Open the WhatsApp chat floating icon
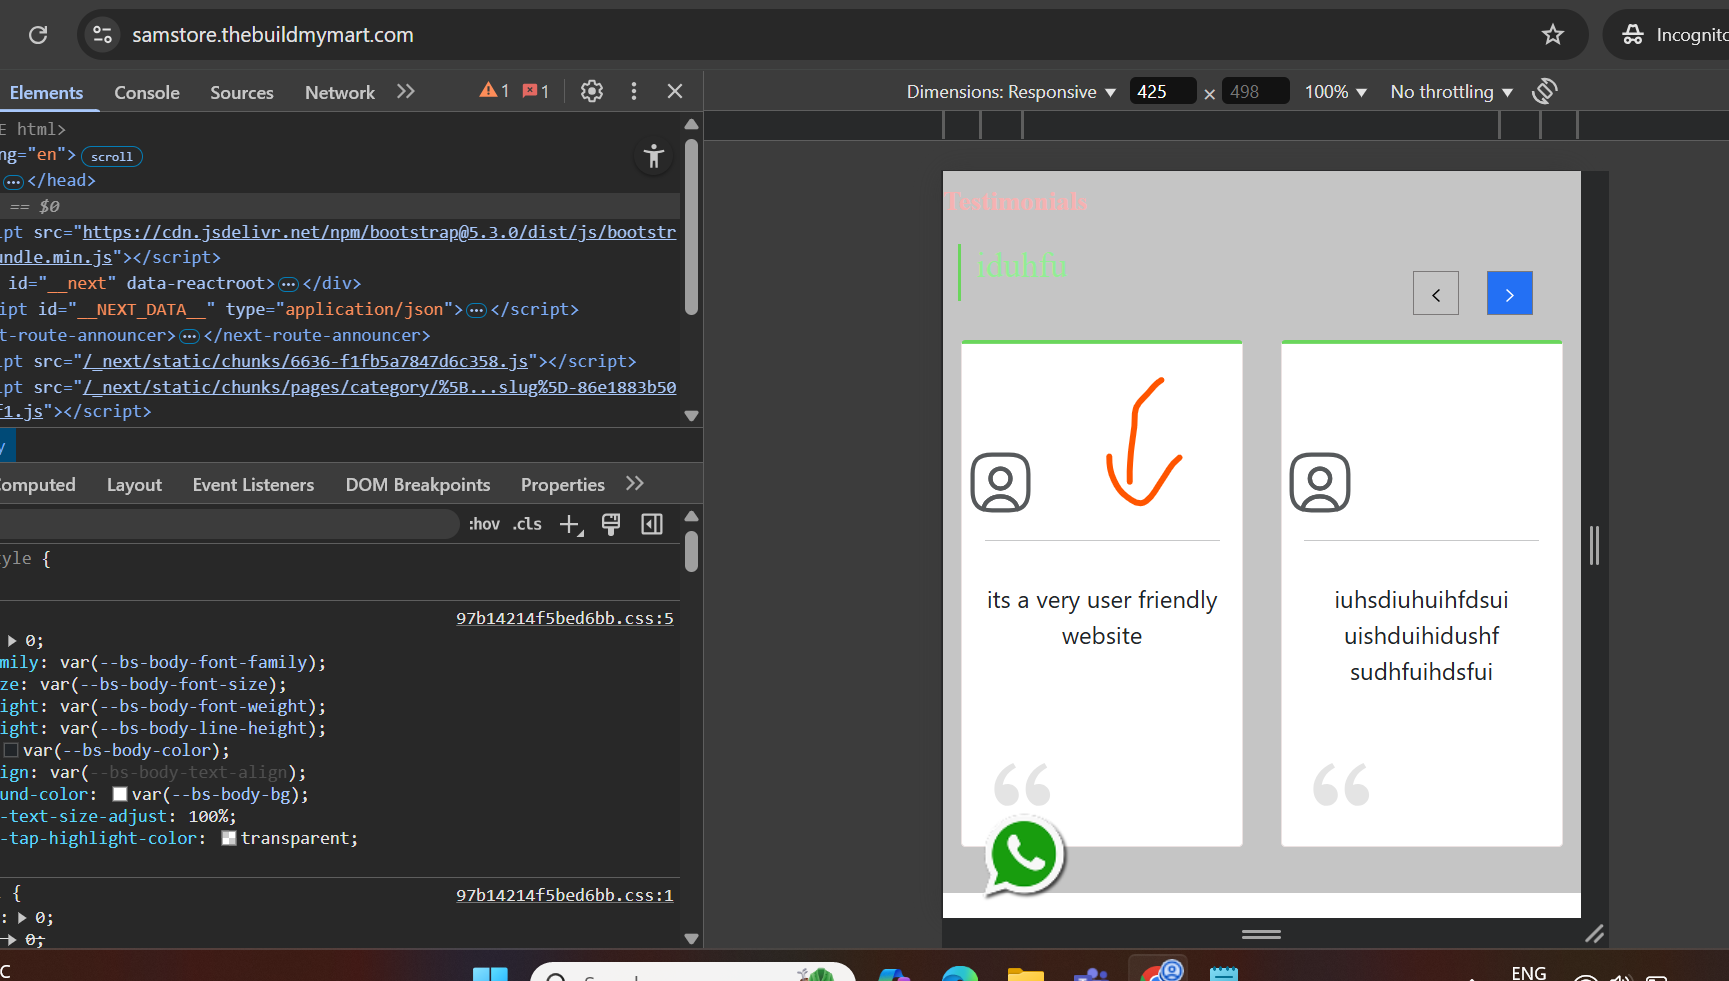Viewport: 1729px width, 981px height. click(1024, 857)
